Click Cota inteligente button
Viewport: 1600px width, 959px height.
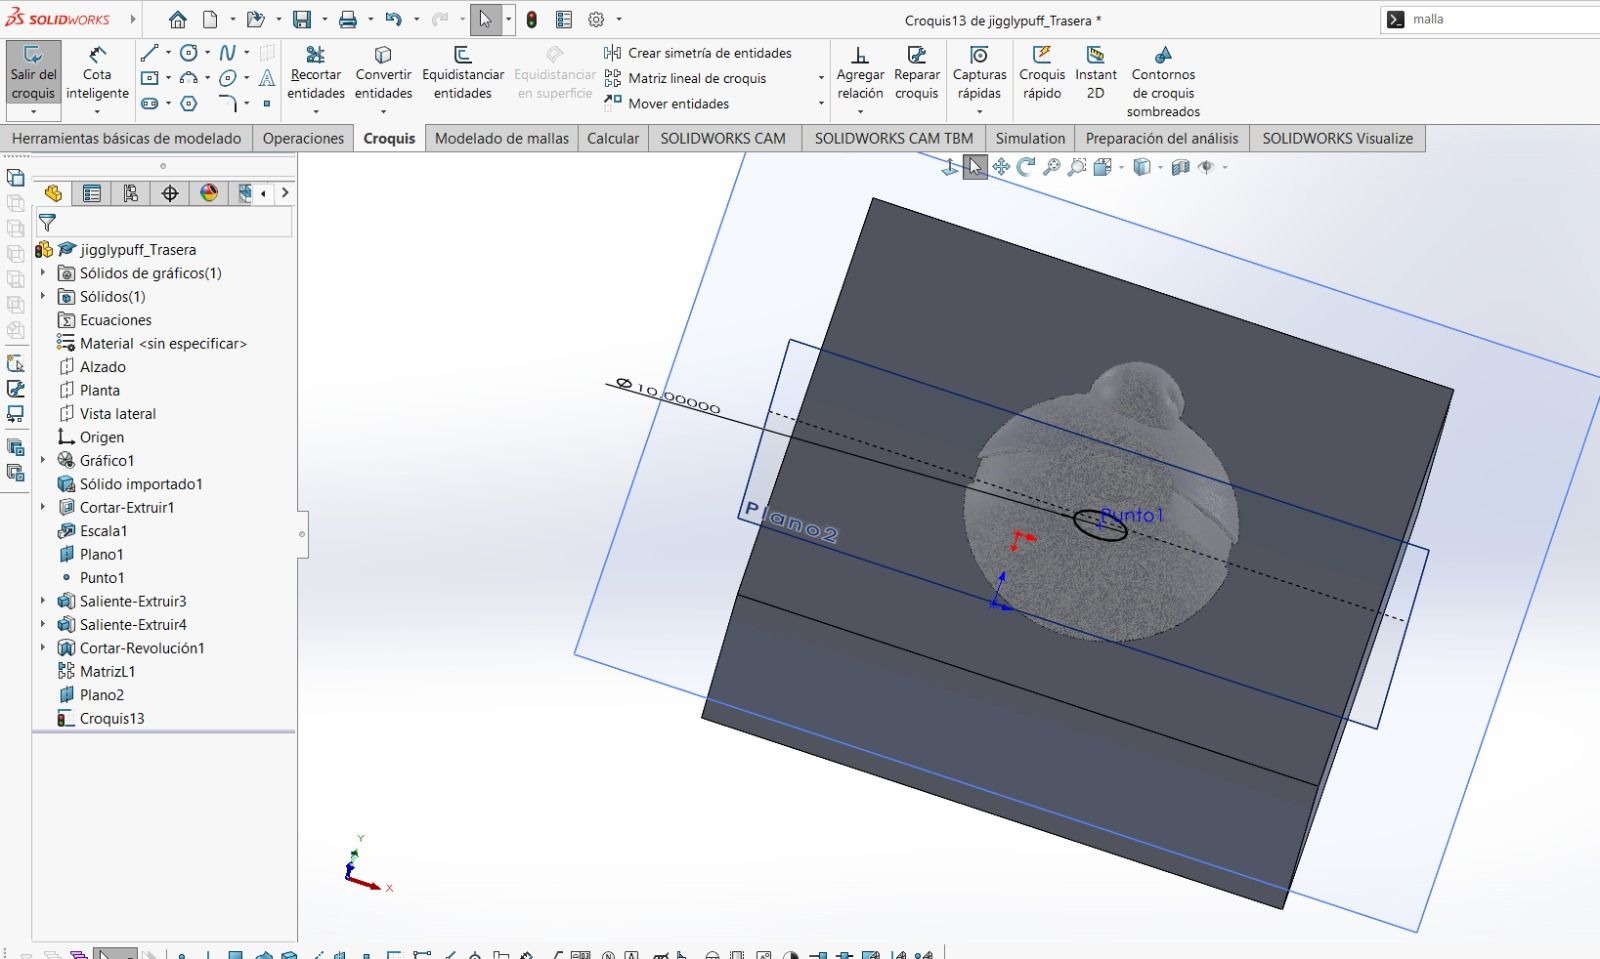97,73
